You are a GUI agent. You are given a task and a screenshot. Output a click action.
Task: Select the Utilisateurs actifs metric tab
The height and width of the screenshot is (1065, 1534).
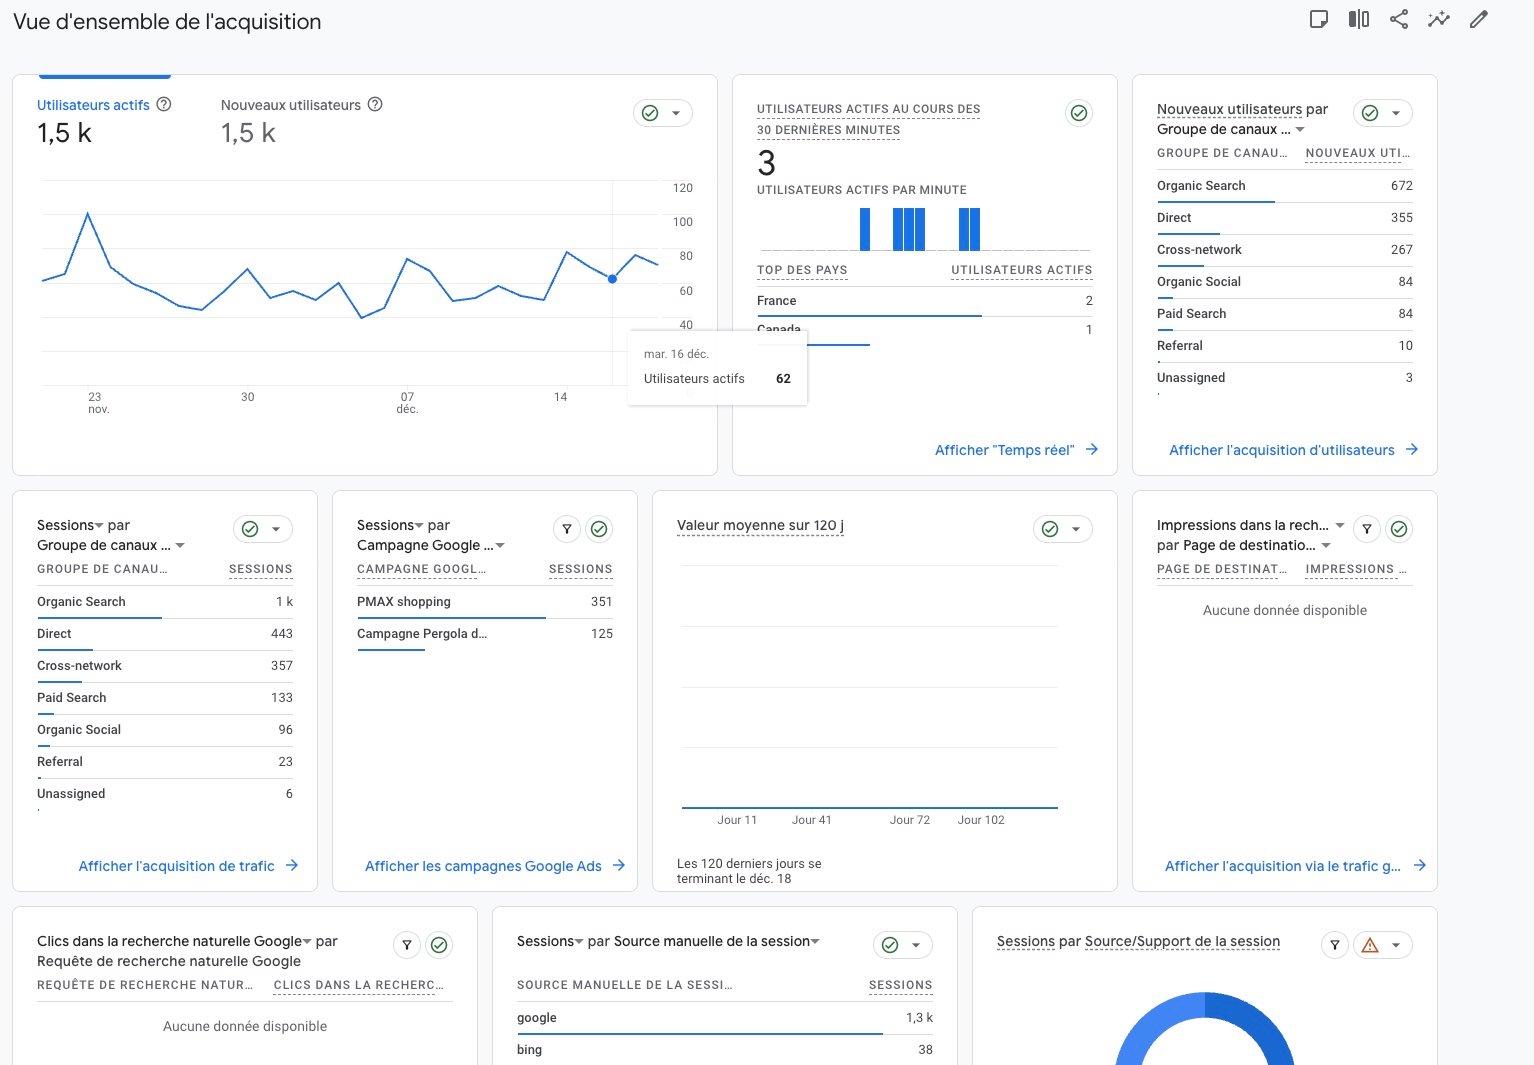(x=93, y=105)
